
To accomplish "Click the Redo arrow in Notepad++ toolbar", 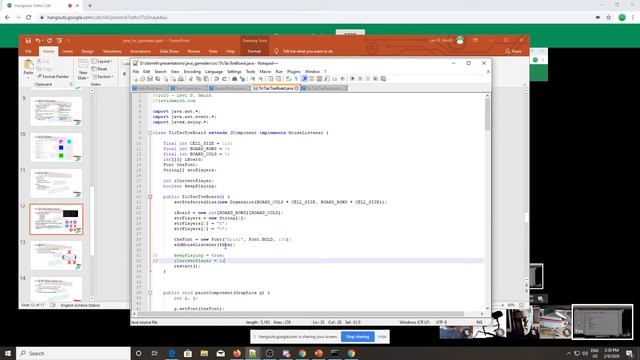I will pos(224,79).
